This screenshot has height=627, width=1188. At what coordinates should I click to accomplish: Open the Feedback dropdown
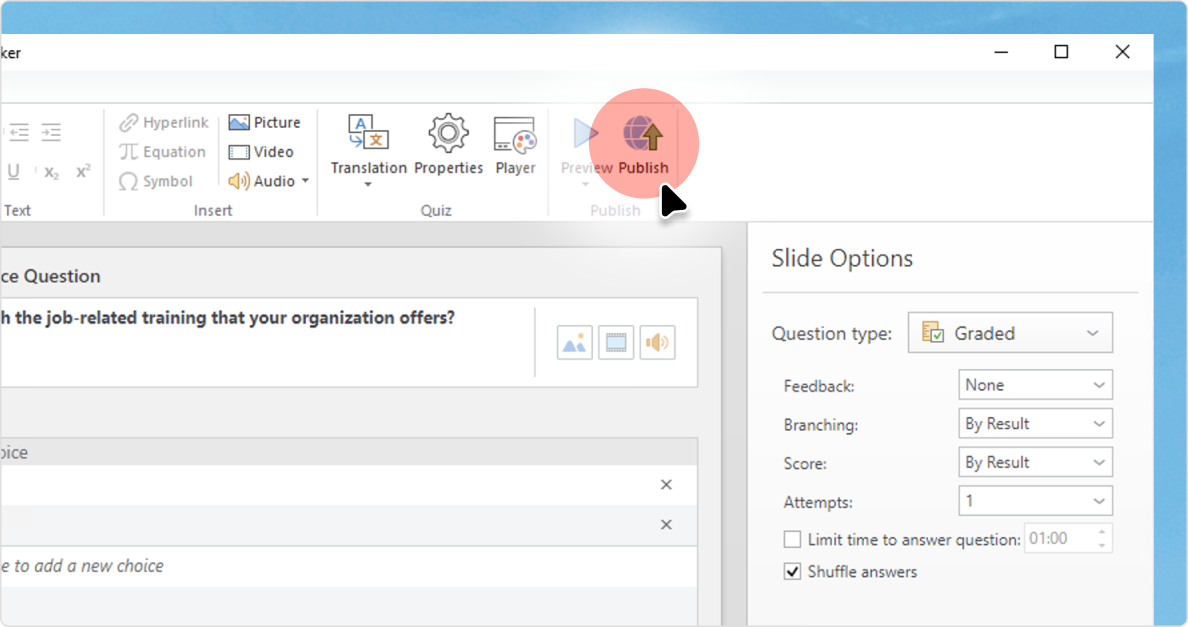[x=1035, y=385]
